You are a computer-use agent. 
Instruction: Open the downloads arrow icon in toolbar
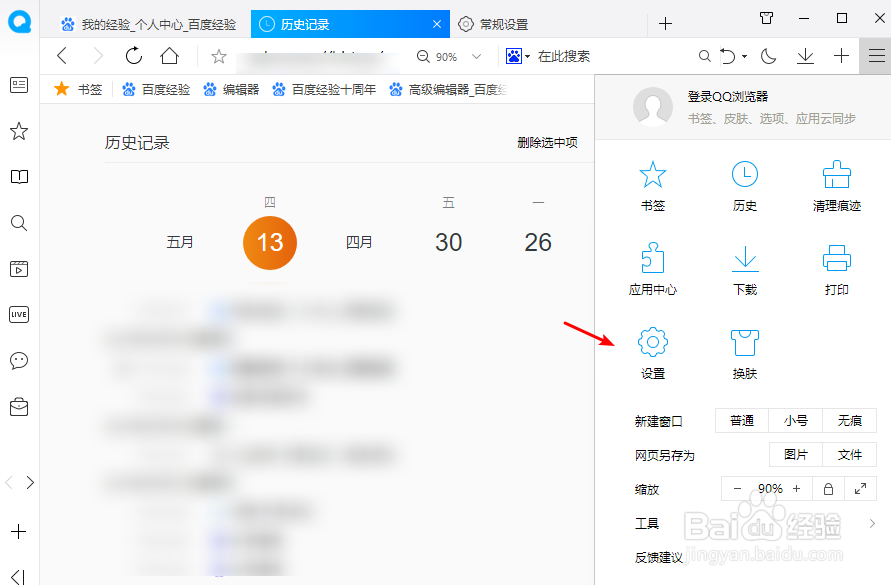[805, 57]
